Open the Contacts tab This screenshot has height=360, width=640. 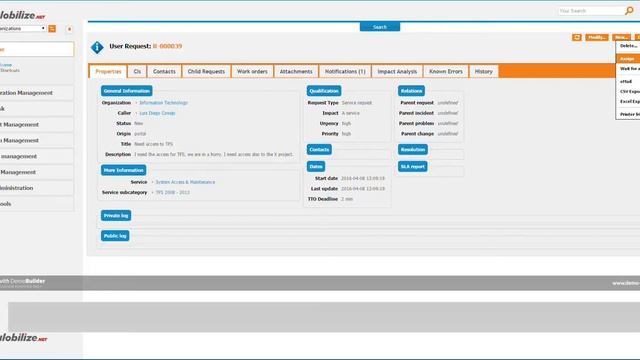164,71
